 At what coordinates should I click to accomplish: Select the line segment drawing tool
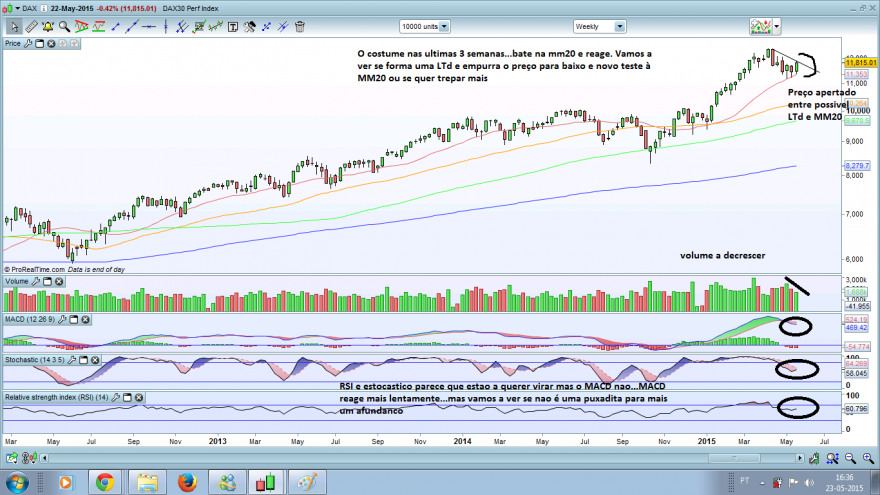(x=116, y=26)
